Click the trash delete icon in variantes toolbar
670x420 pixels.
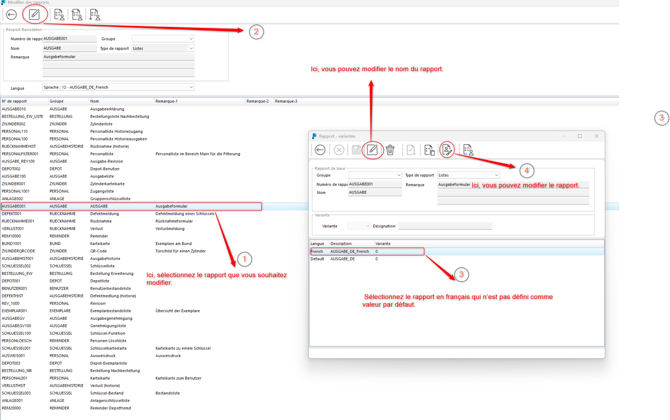tap(390, 150)
